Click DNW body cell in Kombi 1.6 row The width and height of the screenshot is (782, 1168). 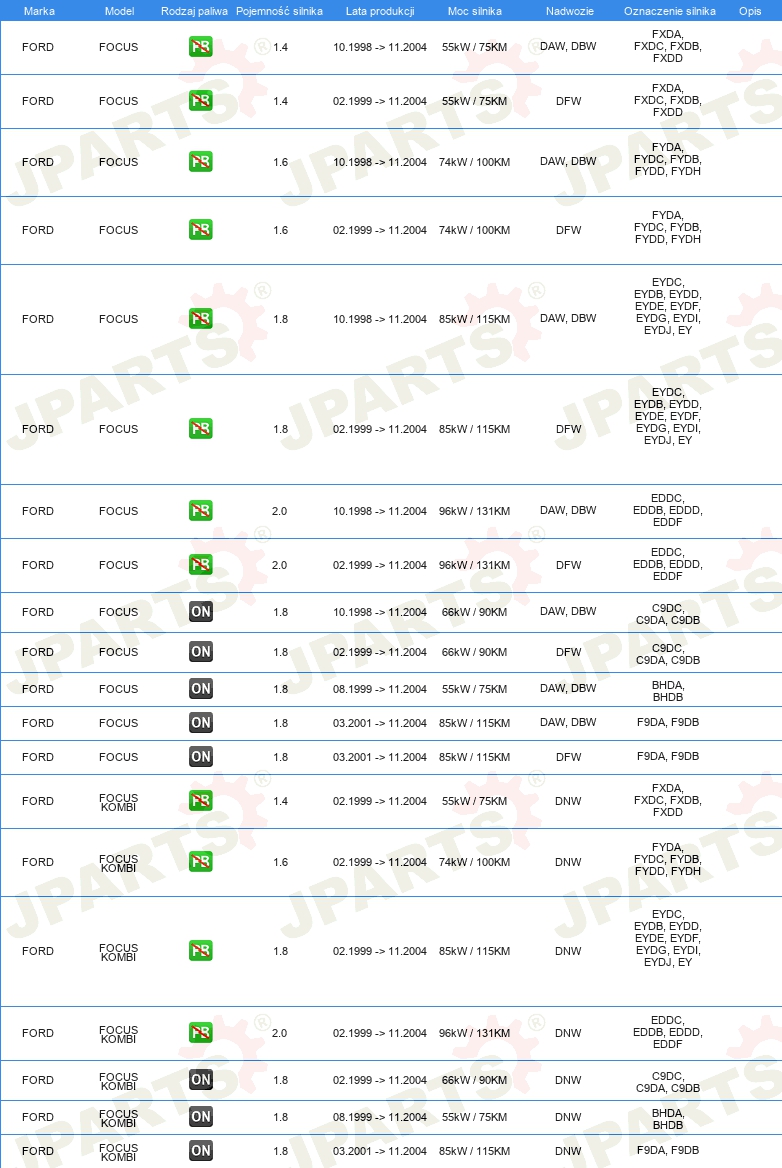(x=568, y=862)
